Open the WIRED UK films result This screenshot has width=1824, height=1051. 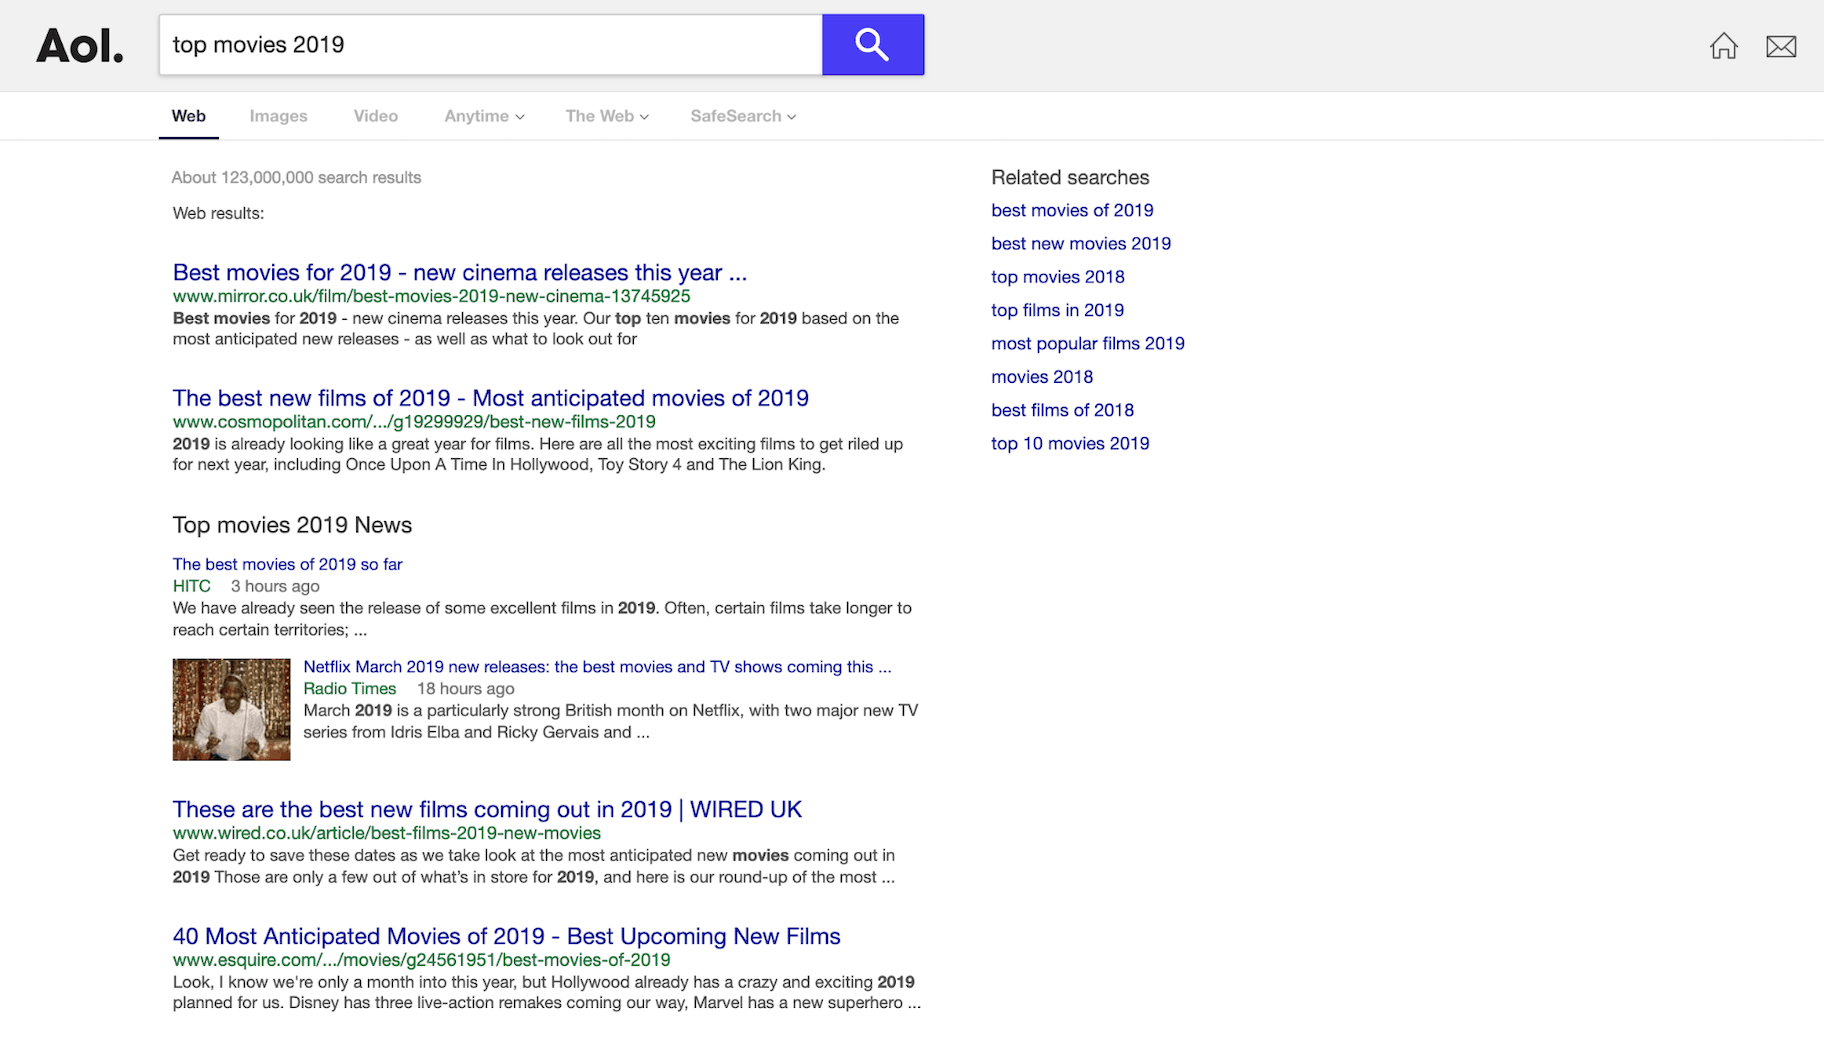pos(487,809)
